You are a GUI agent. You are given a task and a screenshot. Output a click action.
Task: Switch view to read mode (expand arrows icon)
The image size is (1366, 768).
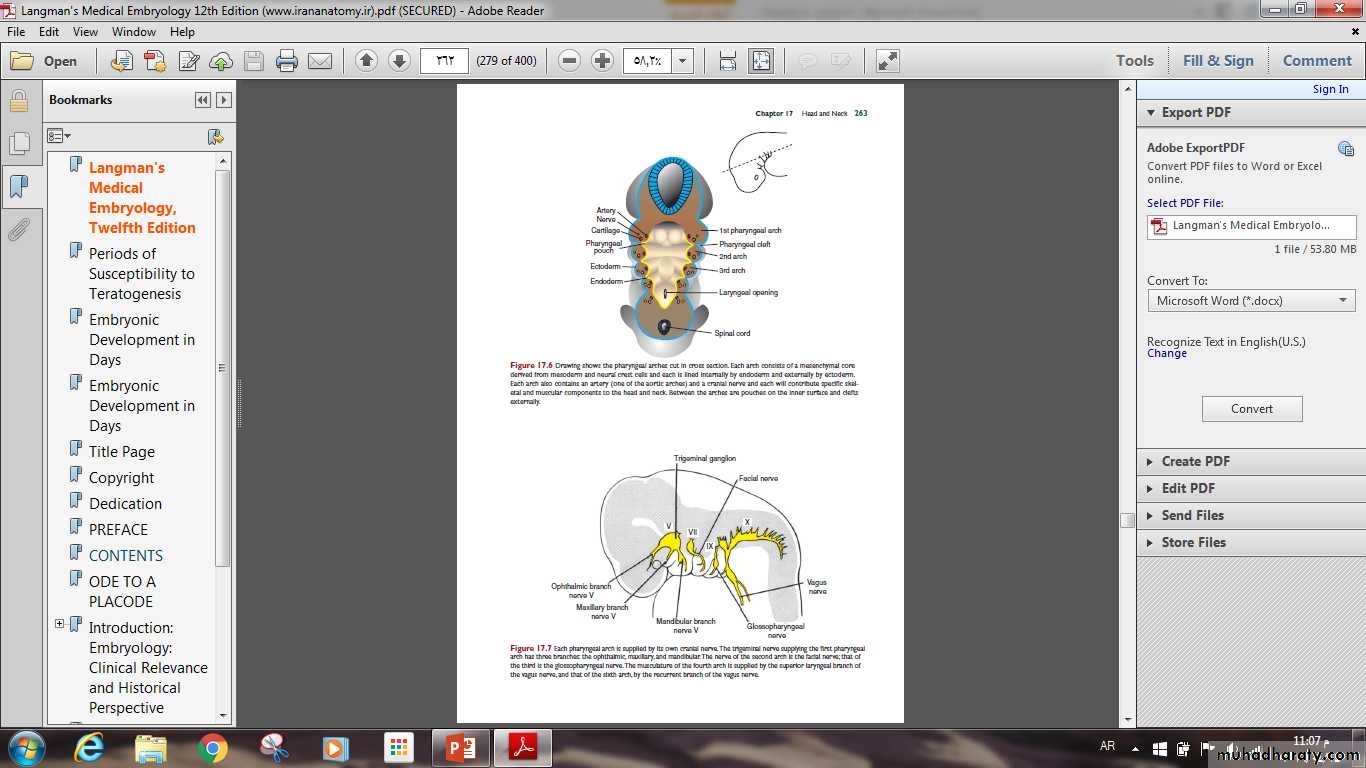pos(887,61)
